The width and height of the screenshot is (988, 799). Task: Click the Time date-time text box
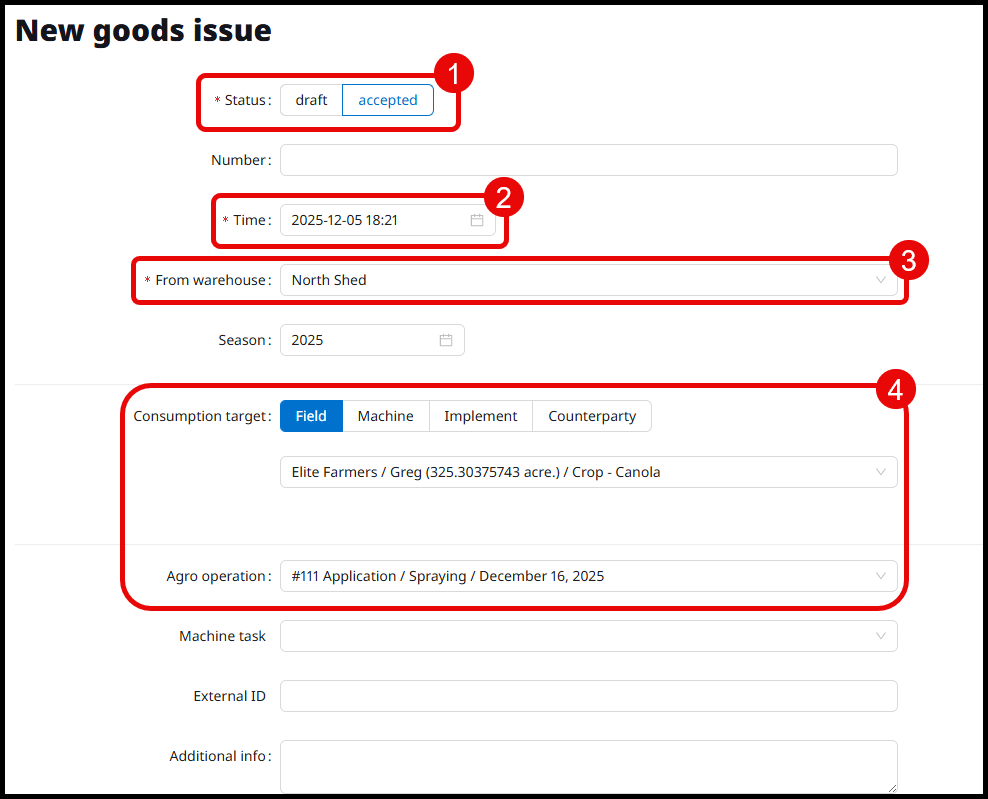tap(370, 220)
